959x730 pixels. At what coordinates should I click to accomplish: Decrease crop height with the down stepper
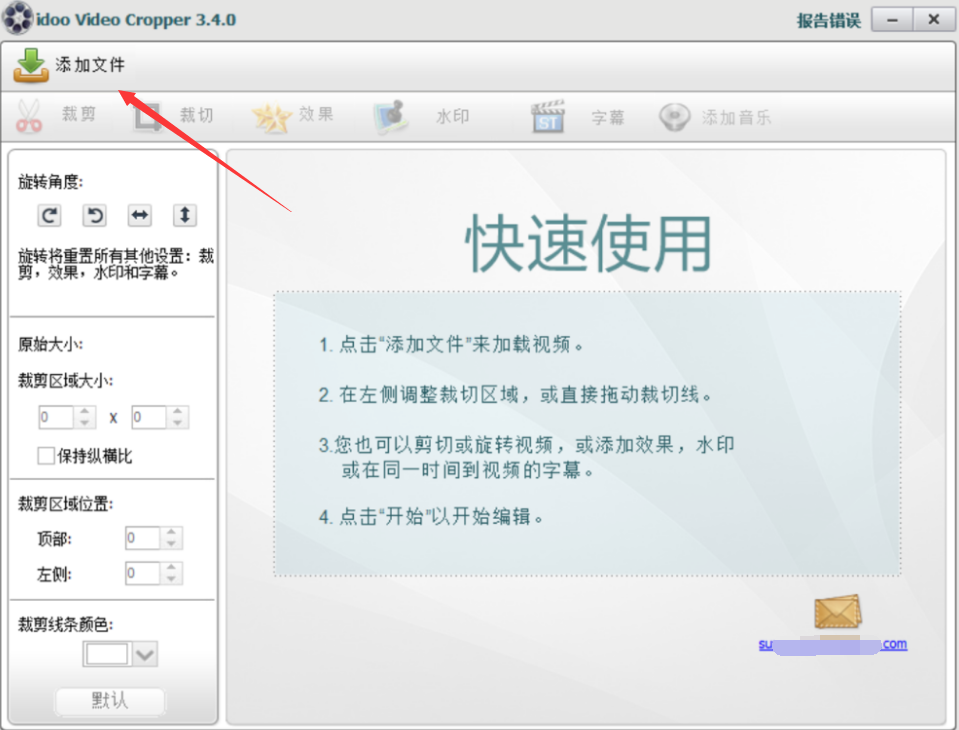point(177,422)
